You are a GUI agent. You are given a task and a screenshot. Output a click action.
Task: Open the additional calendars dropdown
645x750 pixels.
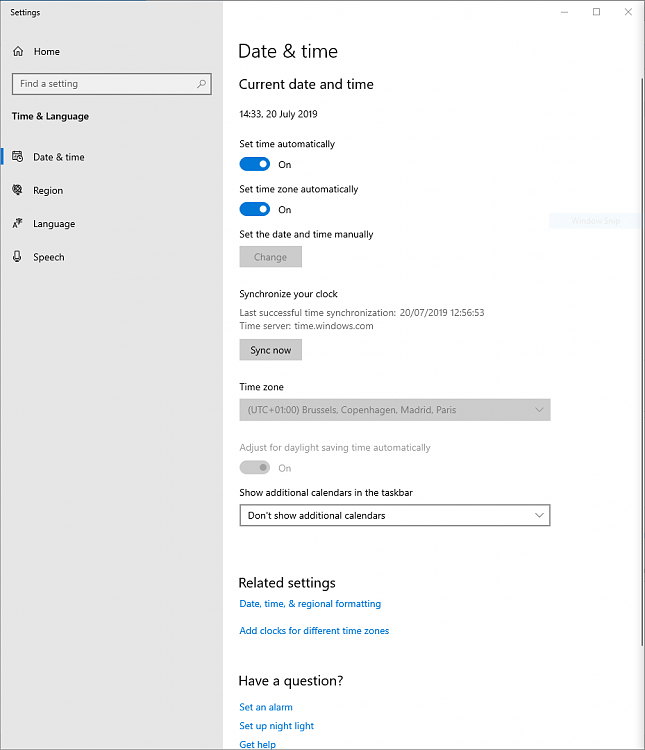[395, 515]
